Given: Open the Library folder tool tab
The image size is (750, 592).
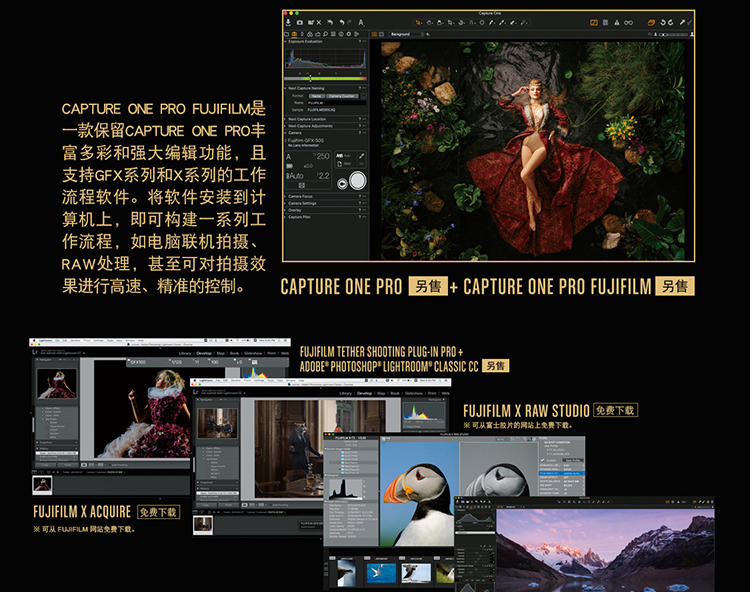Looking at the screenshot, I should pos(287,34).
